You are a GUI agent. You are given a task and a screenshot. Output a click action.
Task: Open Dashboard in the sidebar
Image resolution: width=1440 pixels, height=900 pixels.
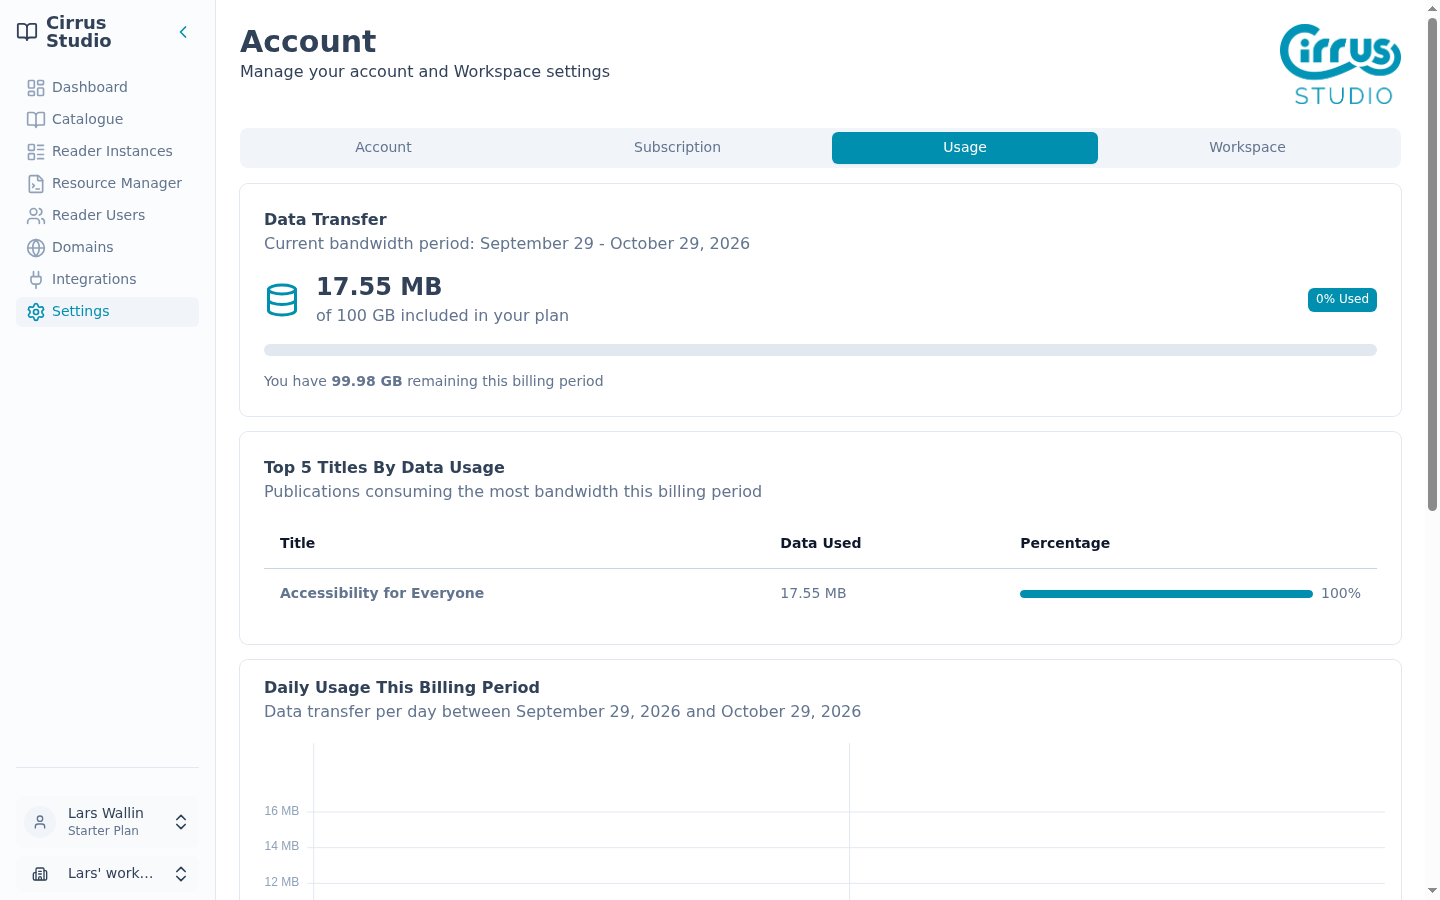coord(107,88)
